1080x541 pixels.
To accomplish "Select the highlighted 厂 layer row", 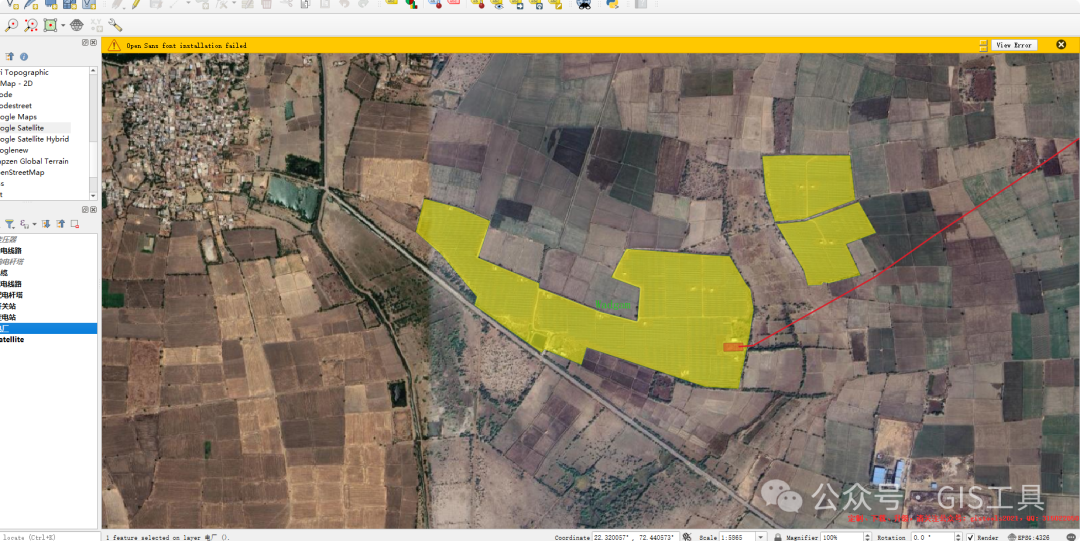I will (x=48, y=329).
